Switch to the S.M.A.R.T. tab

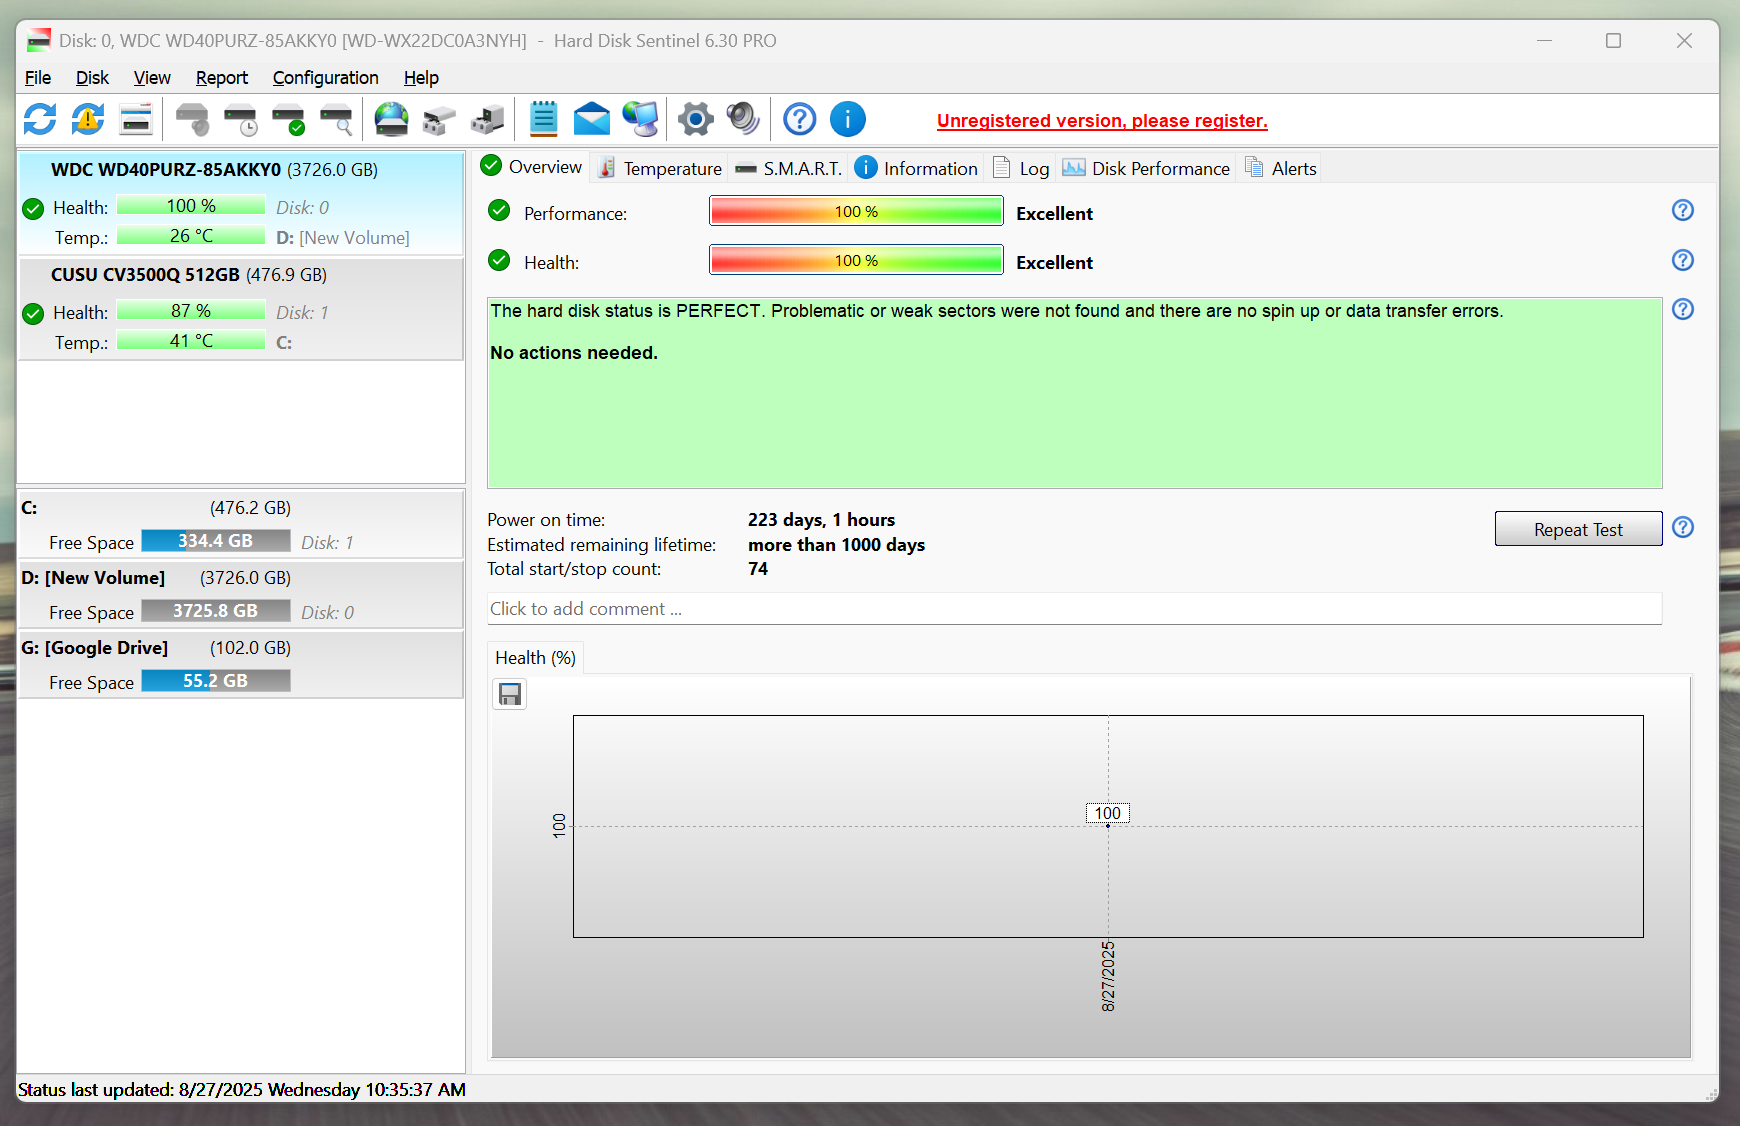click(x=788, y=168)
